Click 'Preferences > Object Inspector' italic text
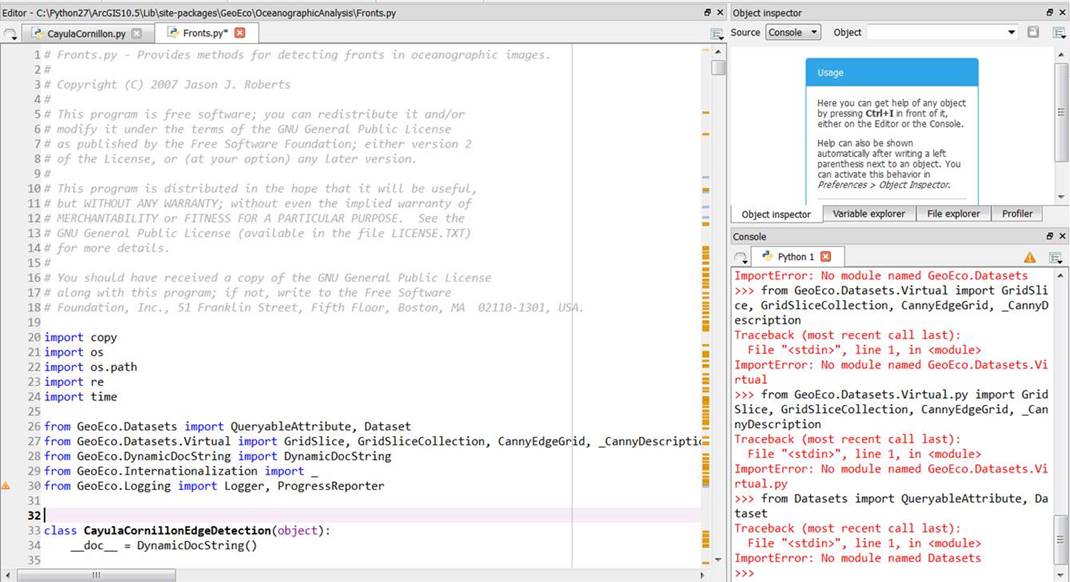 click(x=883, y=185)
